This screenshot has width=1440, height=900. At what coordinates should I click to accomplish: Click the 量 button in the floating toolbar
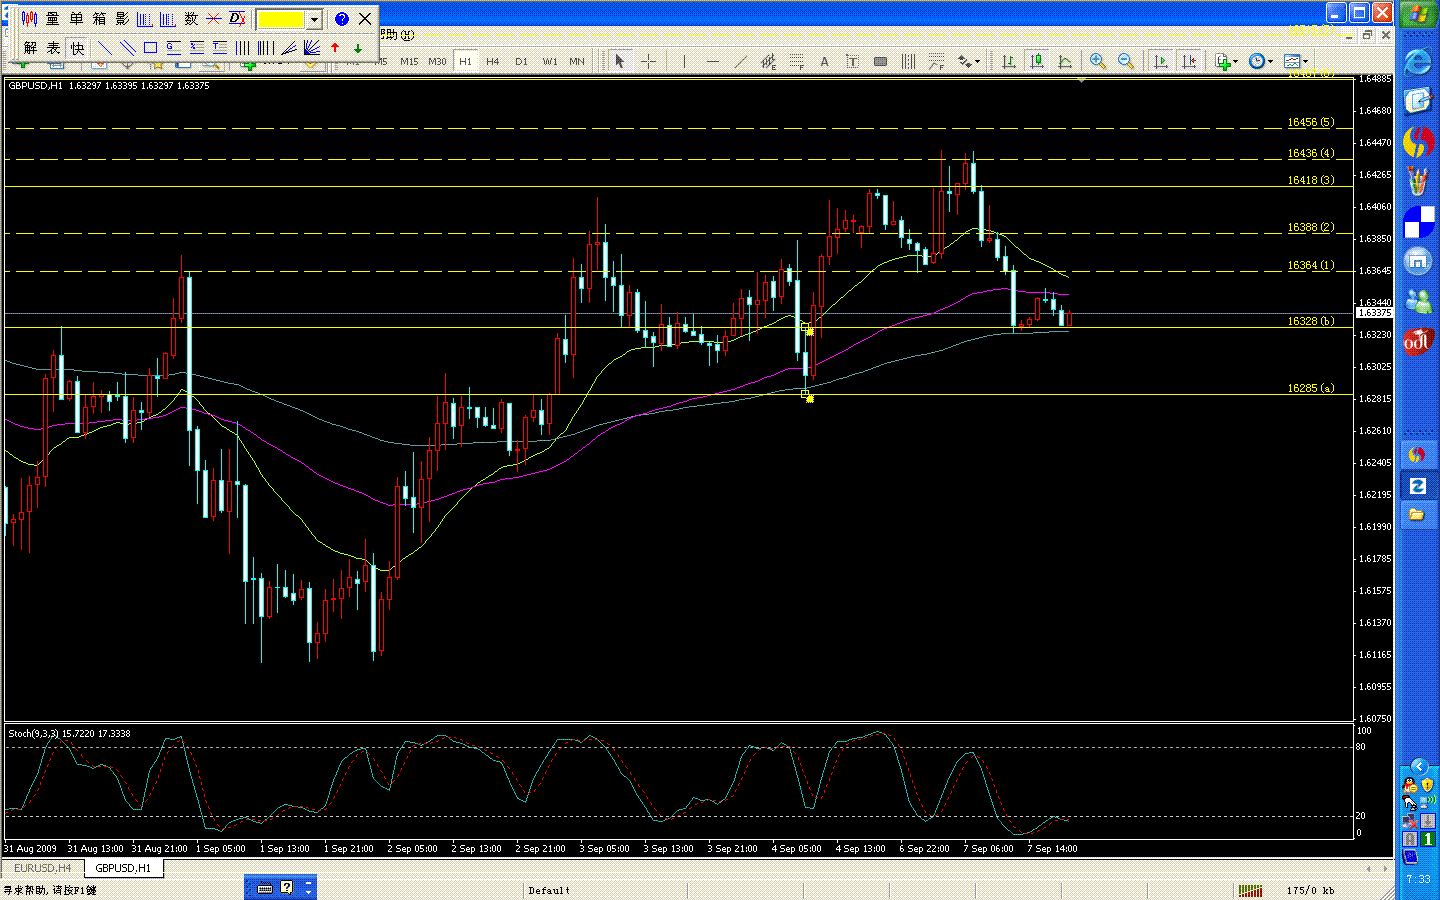pyautogui.click(x=52, y=19)
